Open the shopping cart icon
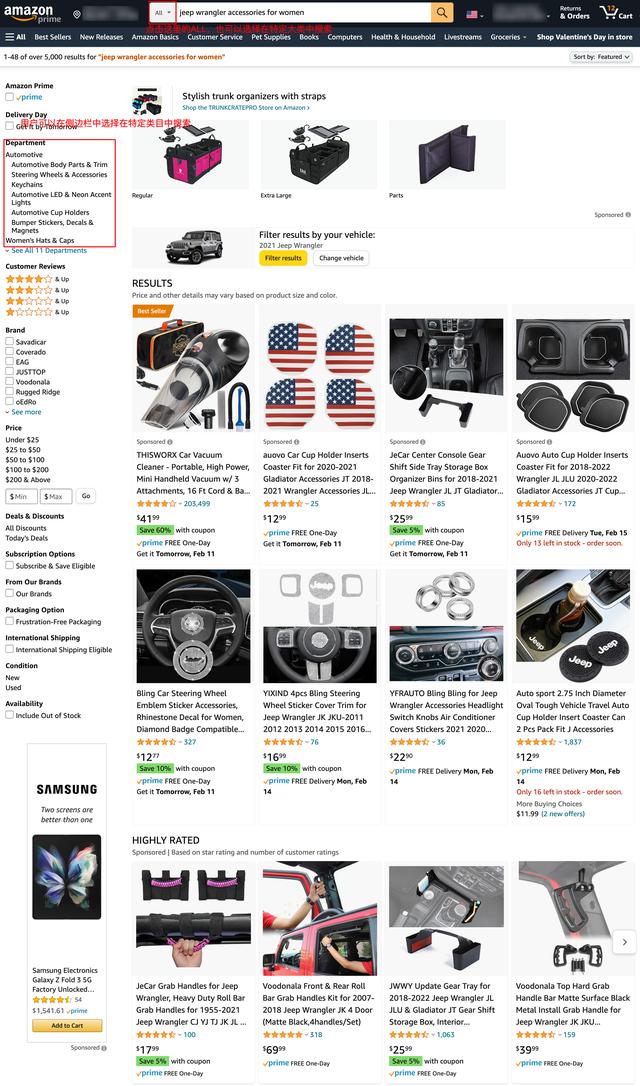This screenshot has width=640, height=1086. [616, 12]
